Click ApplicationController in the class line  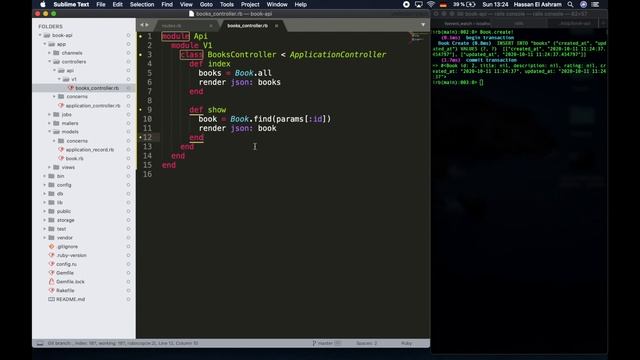338,54
